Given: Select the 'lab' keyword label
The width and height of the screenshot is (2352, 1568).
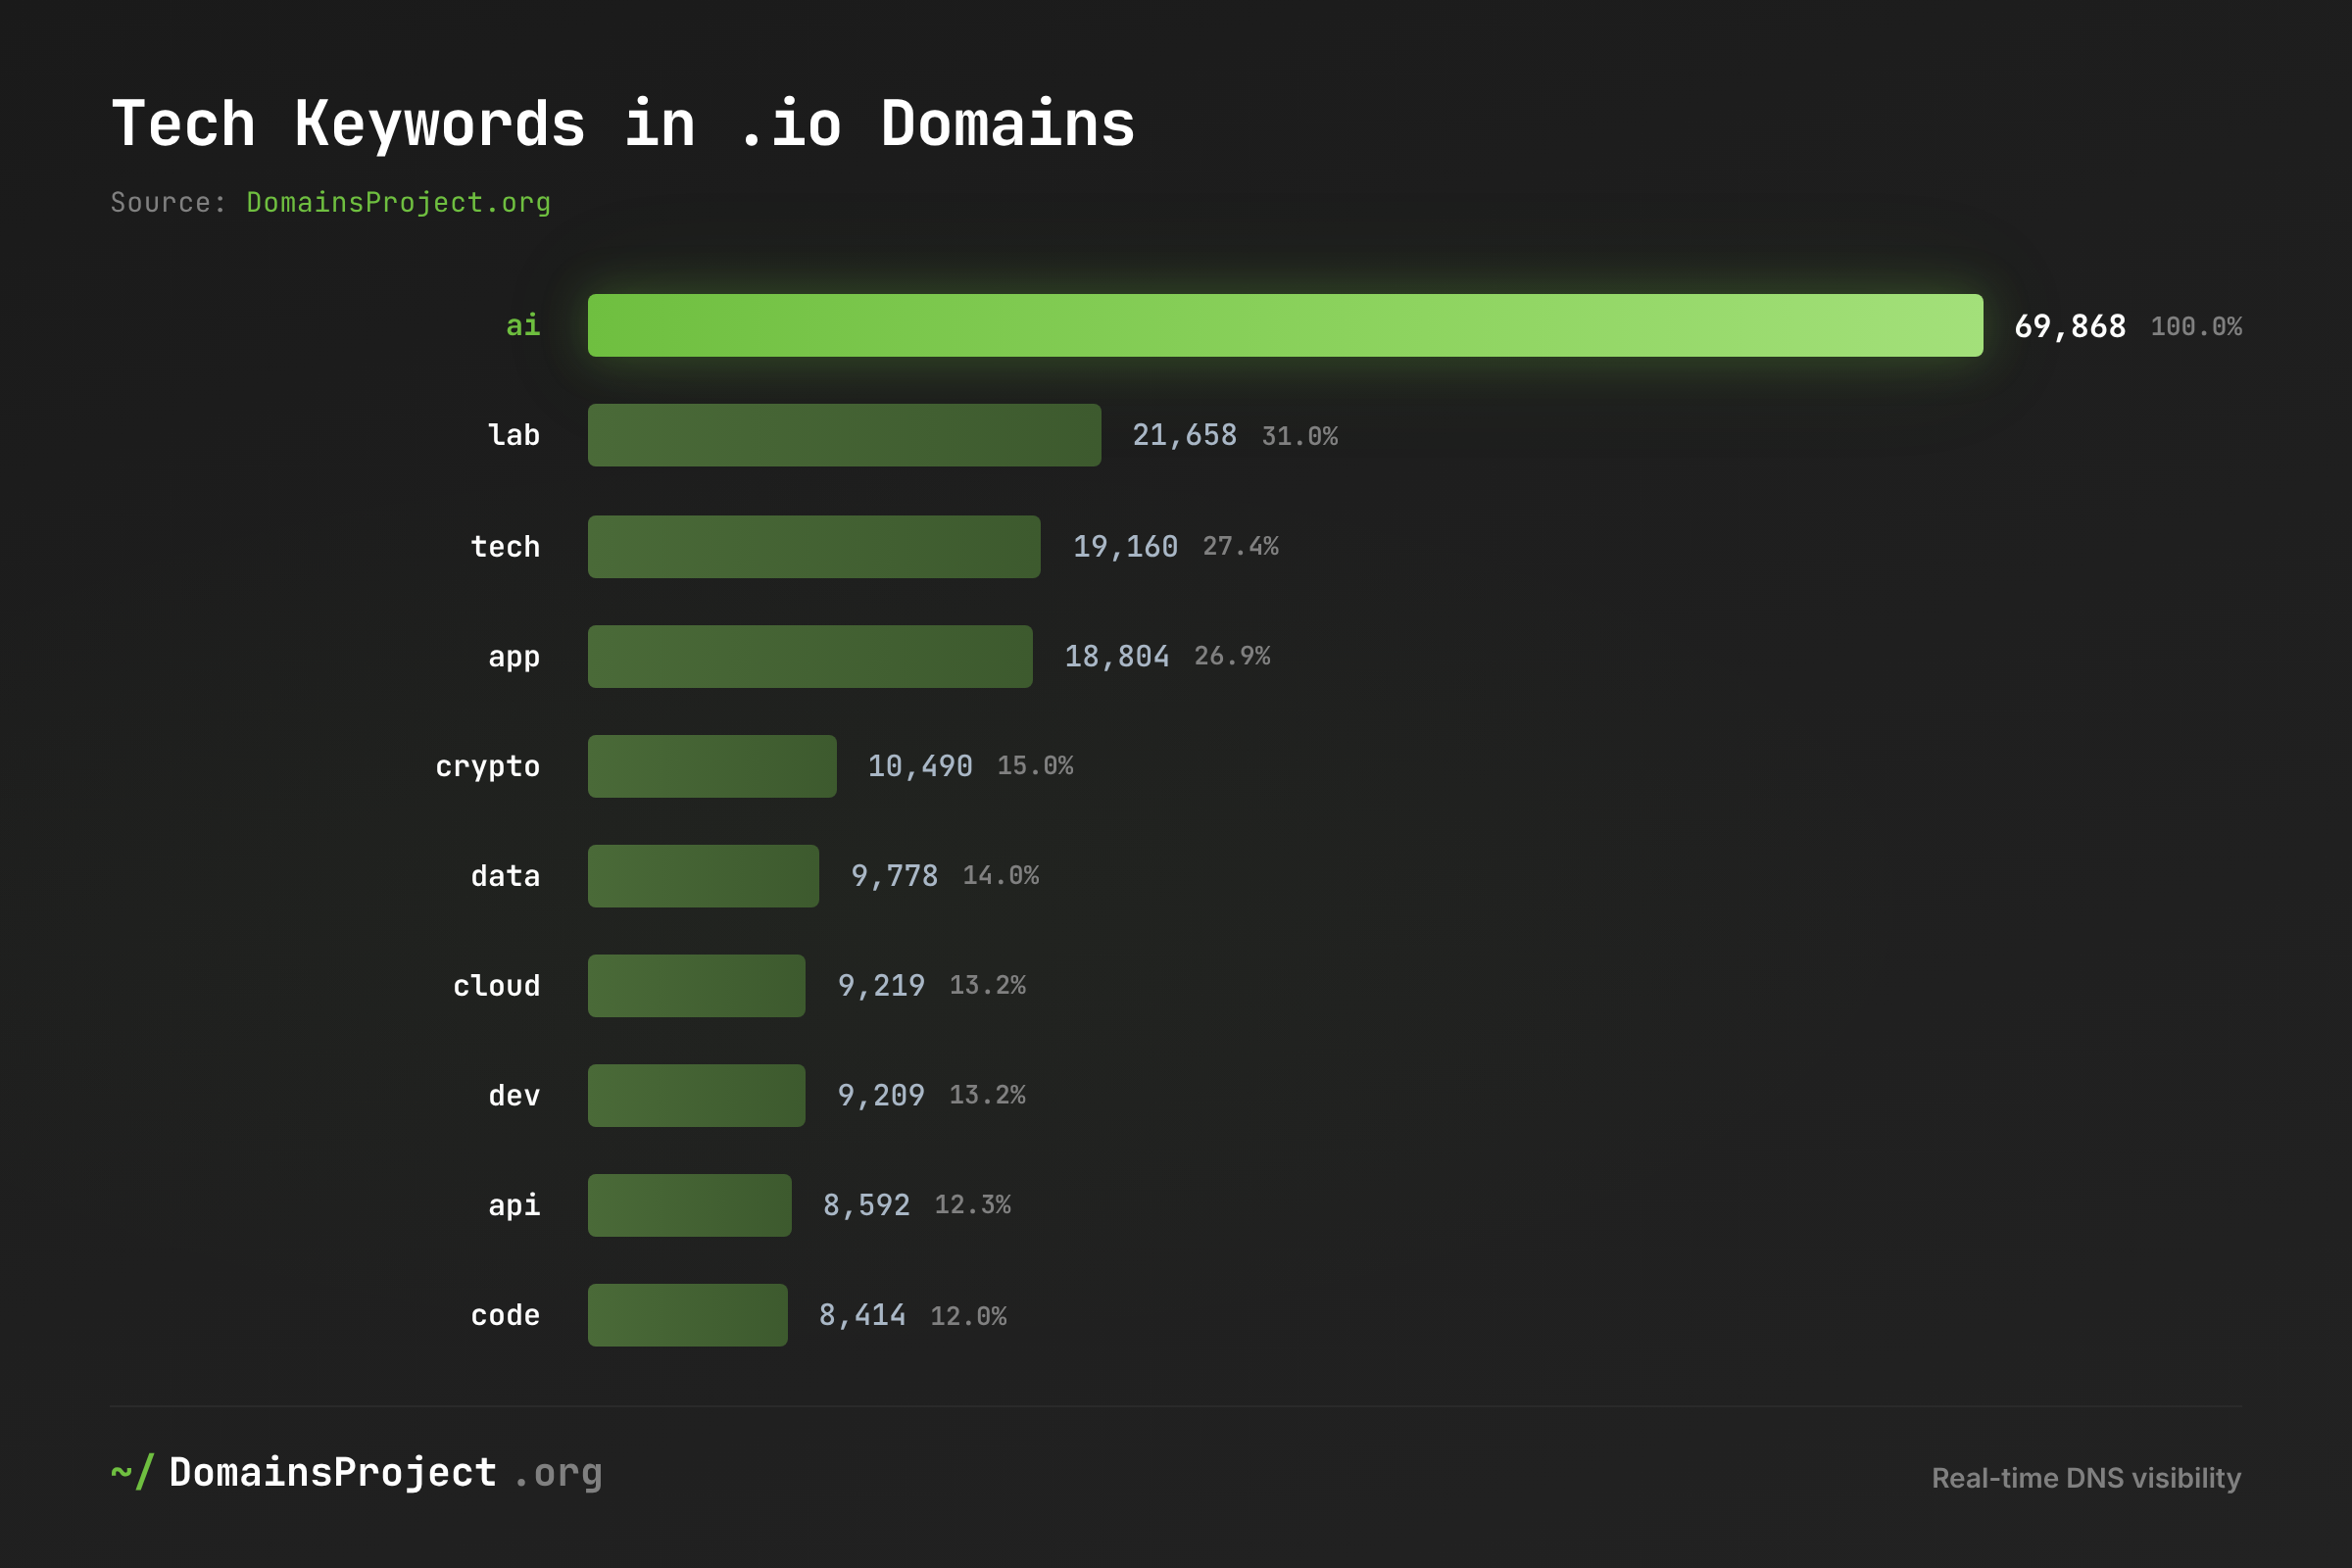Looking at the screenshot, I should pos(514,435).
